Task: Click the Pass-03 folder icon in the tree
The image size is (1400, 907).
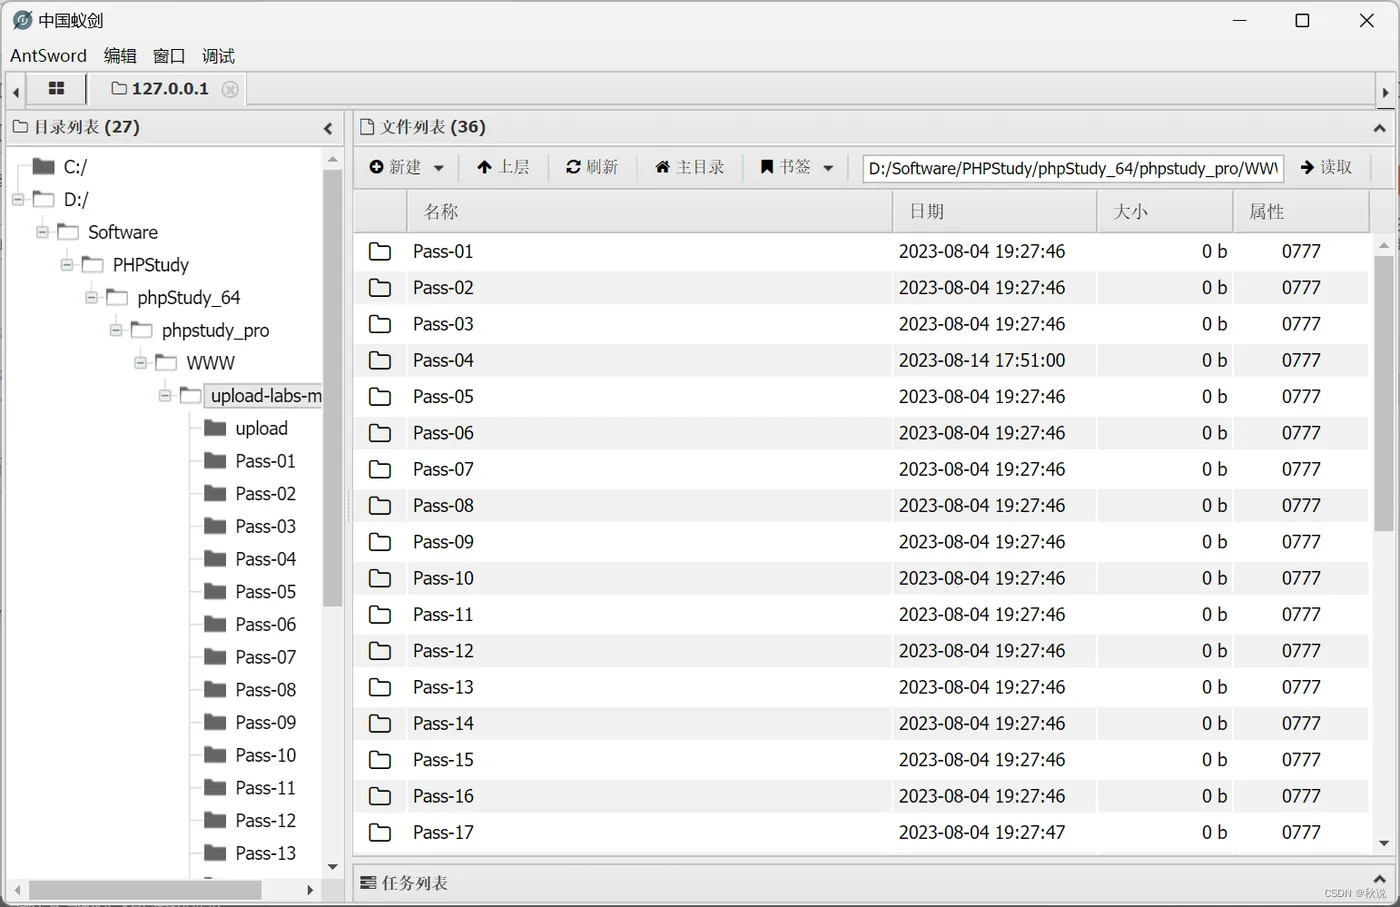Action: (x=215, y=526)
